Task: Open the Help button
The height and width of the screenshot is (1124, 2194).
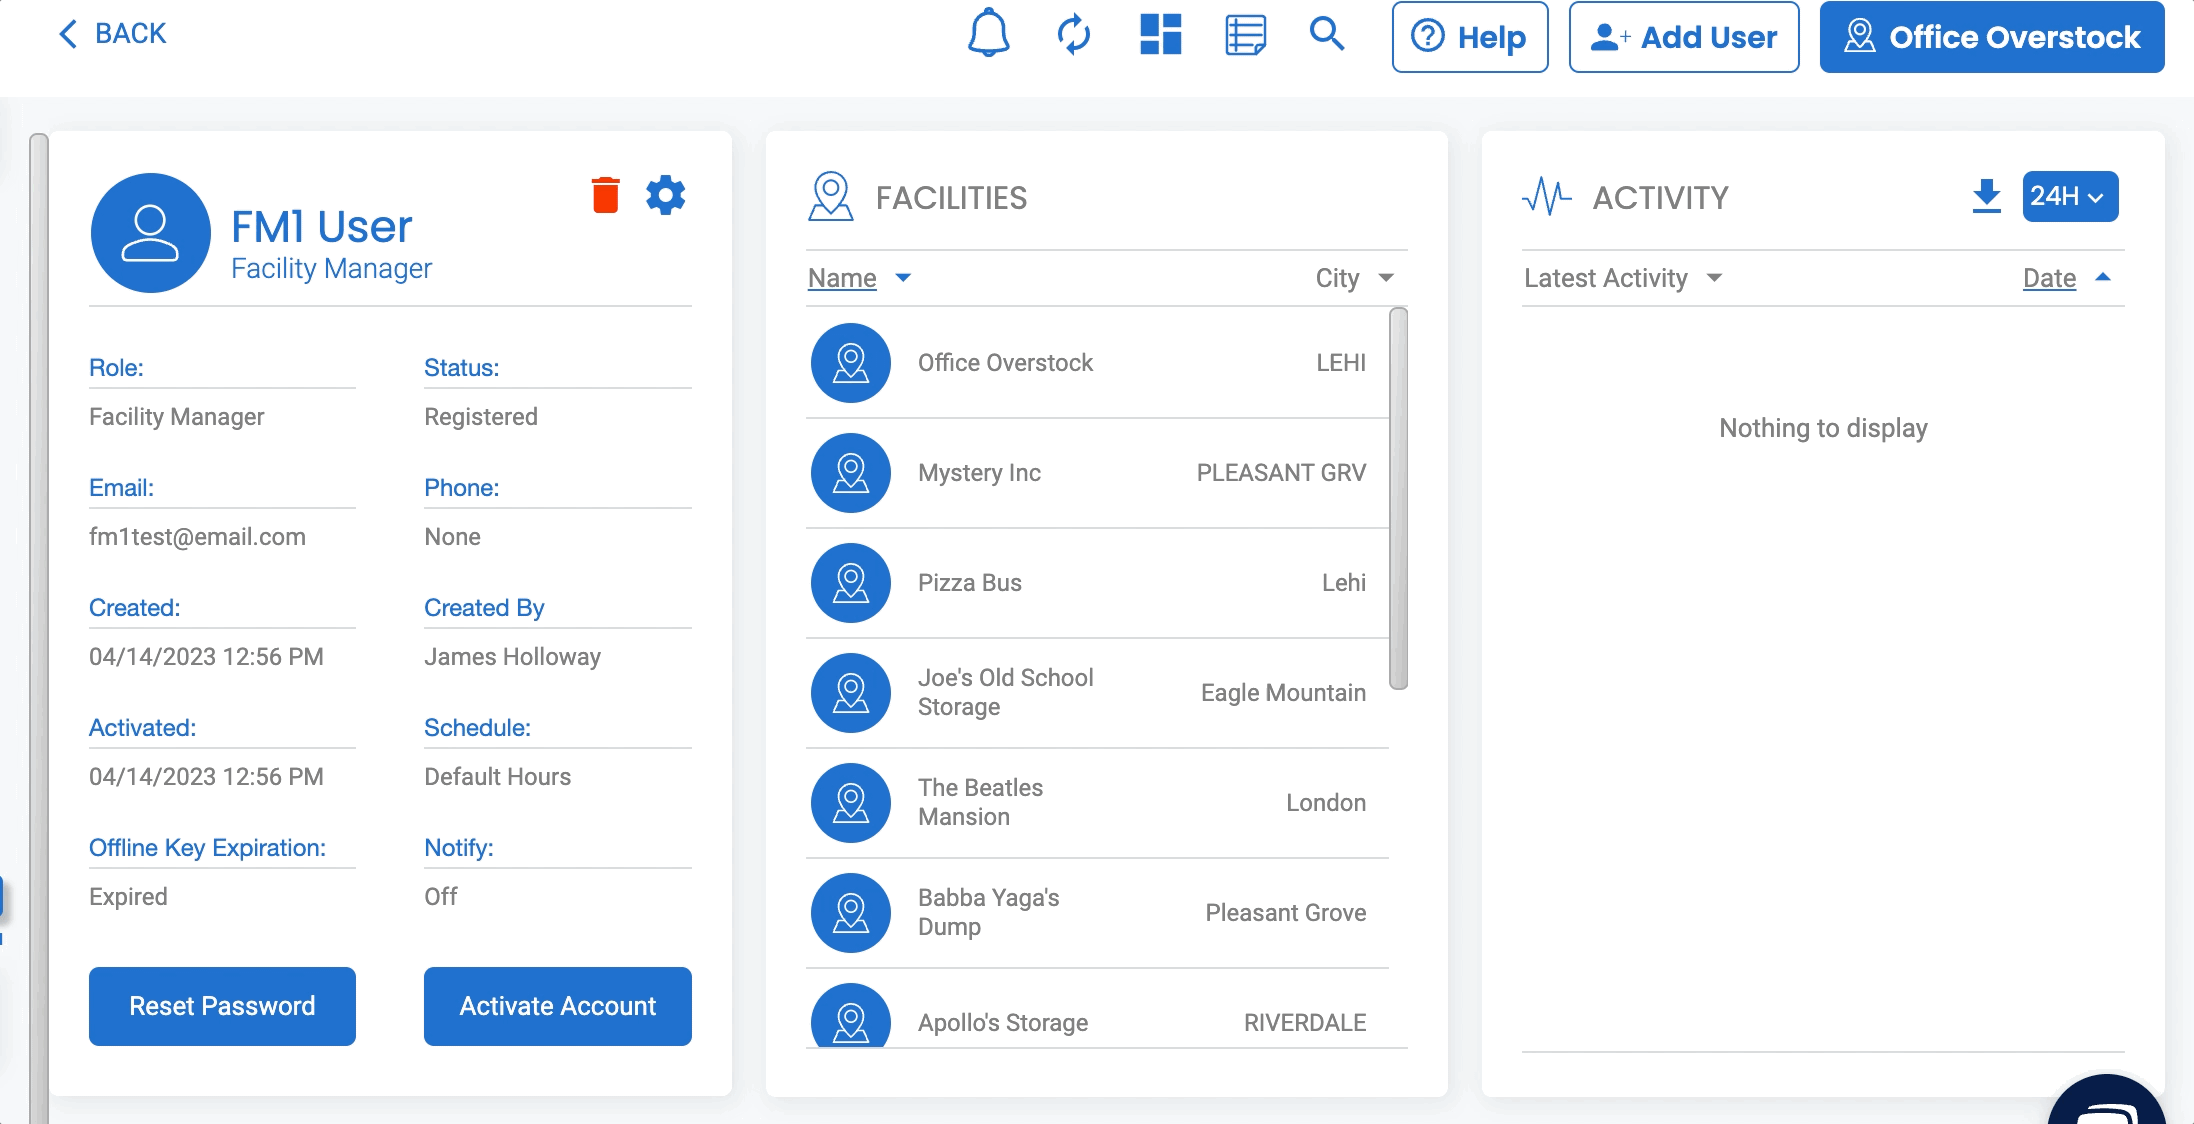Action: click(1469, 37)
